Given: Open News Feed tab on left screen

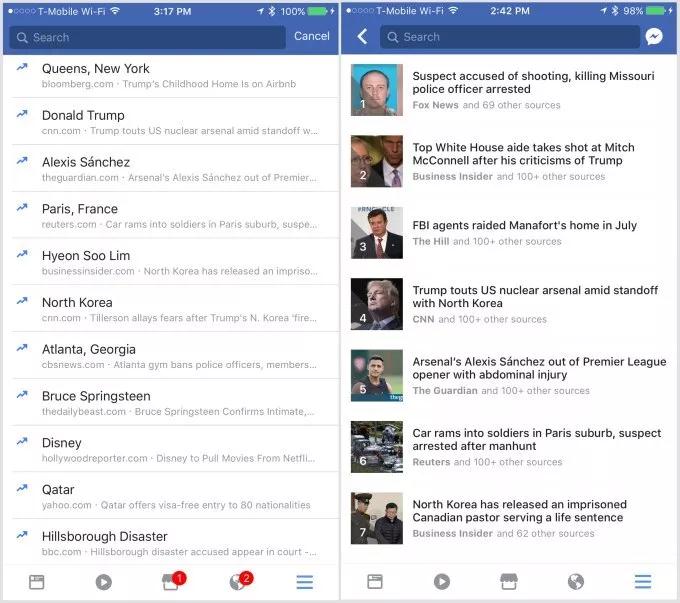Looking at the screenshot, I should 37,582.
